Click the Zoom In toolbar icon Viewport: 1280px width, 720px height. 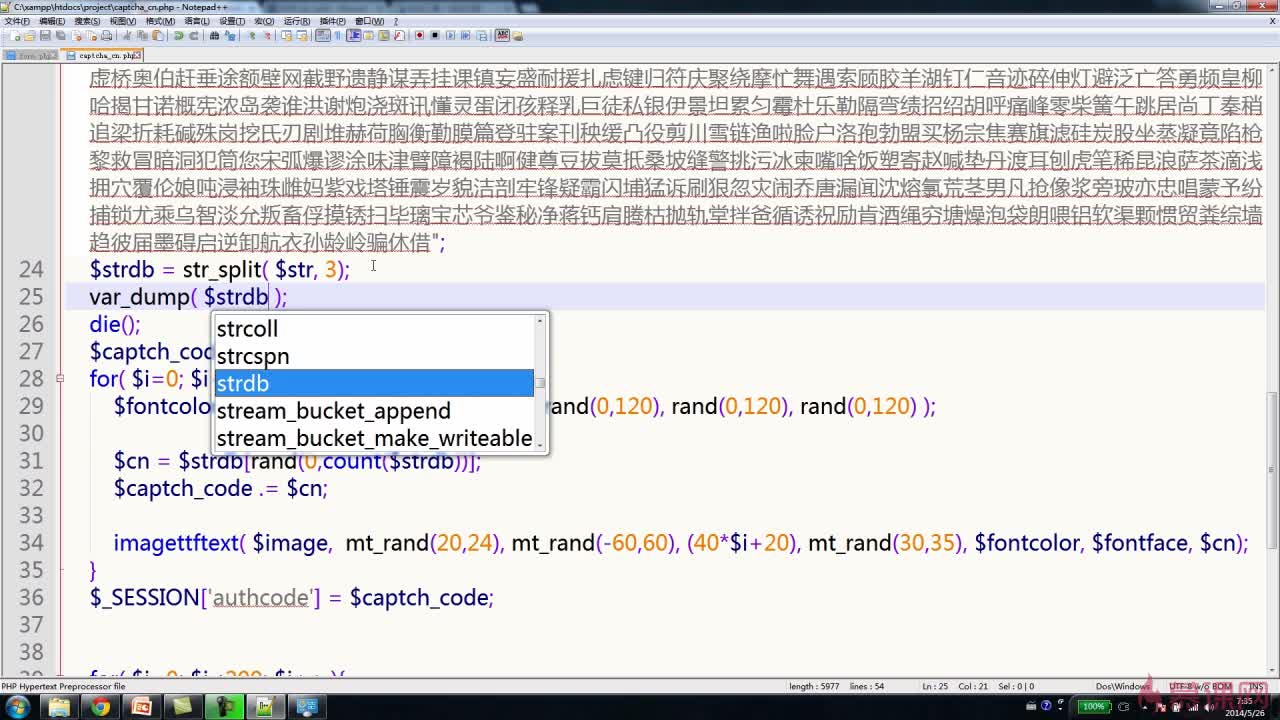tap(252, 35)
